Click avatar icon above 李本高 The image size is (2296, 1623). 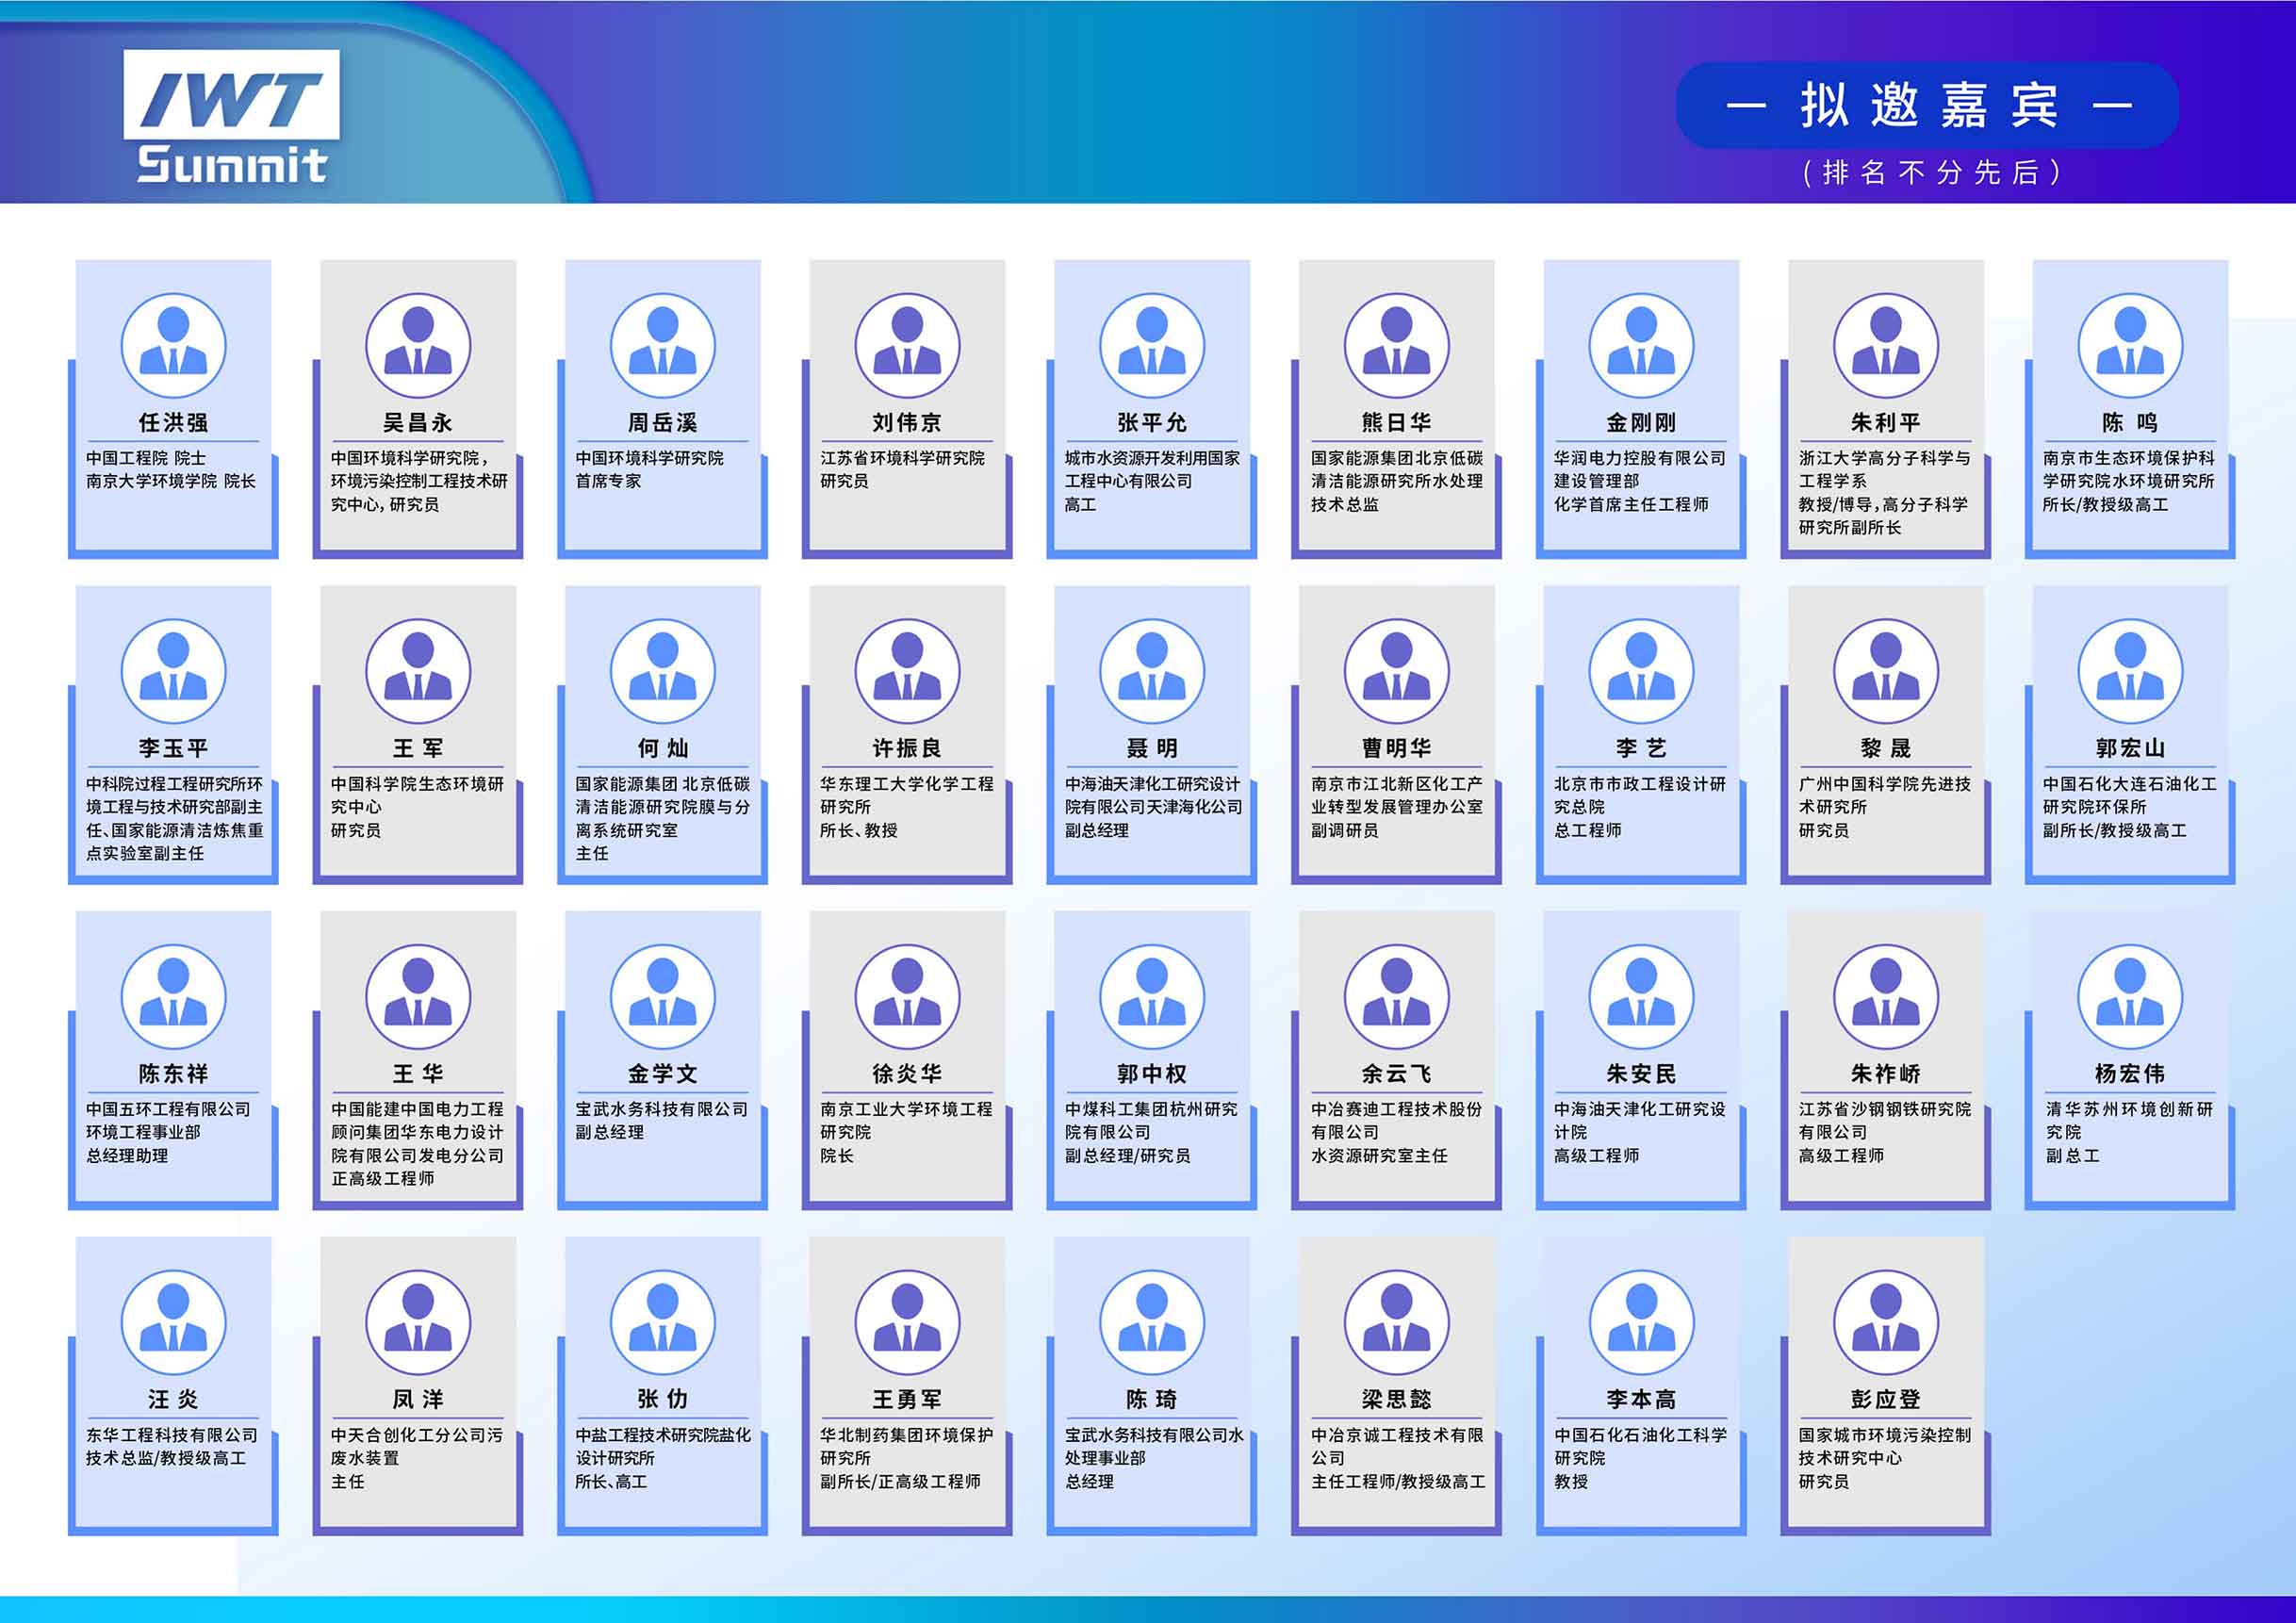[1641, 1322]
